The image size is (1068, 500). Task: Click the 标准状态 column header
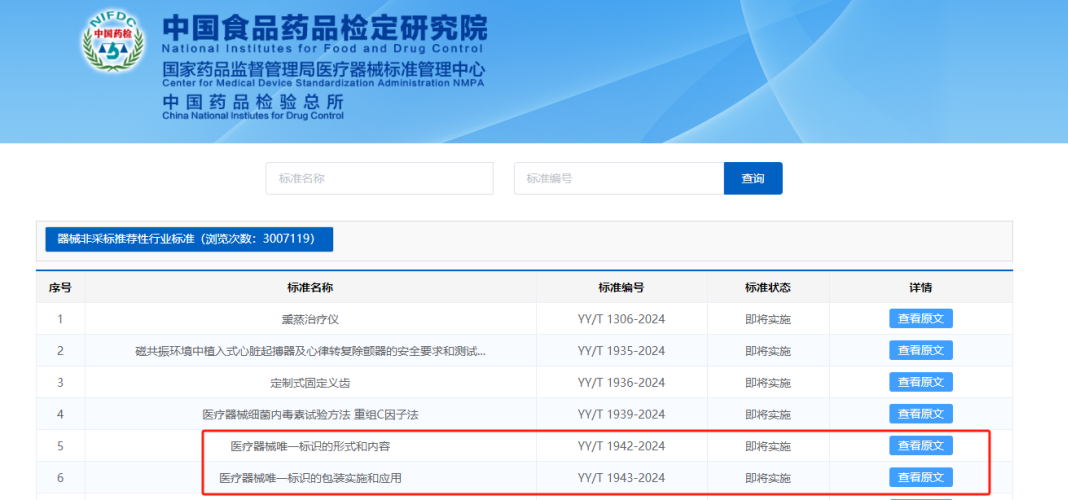767,288
